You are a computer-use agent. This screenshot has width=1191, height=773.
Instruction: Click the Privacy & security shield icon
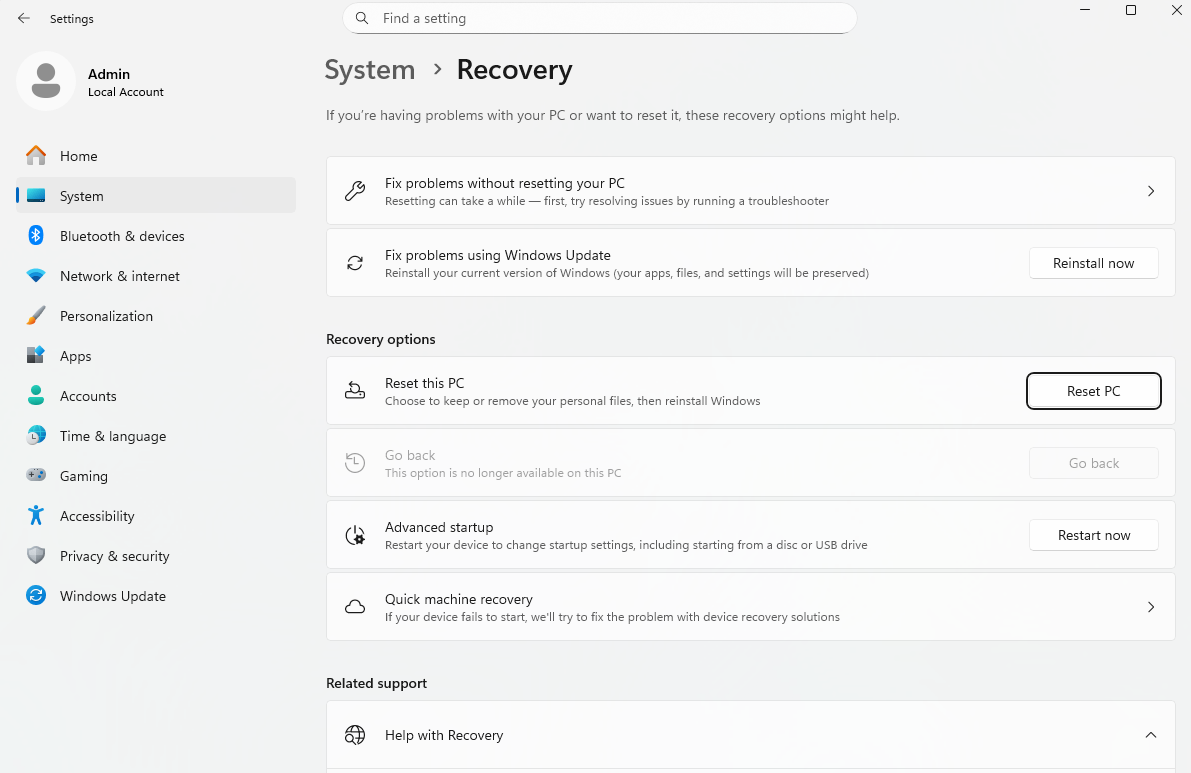click(36, 556)
